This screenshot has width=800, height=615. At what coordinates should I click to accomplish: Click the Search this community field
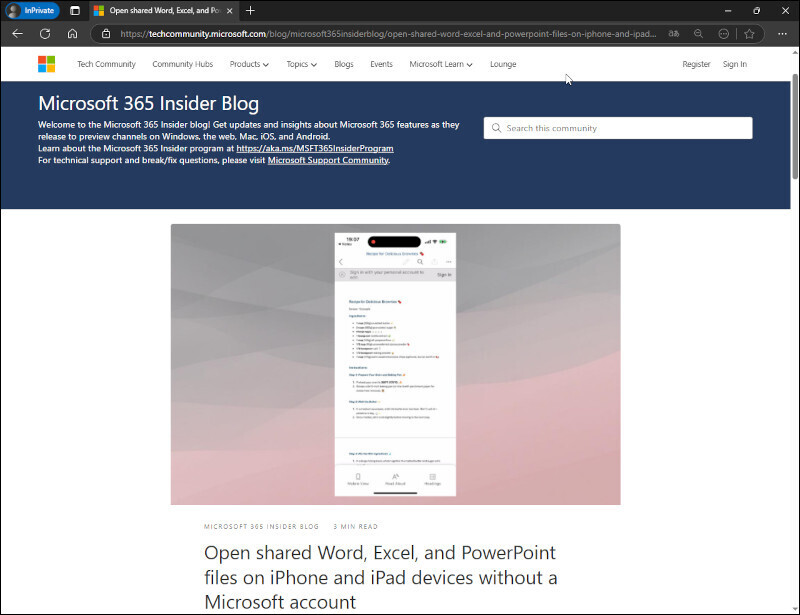pyautogui.click(x=618, y=128)
